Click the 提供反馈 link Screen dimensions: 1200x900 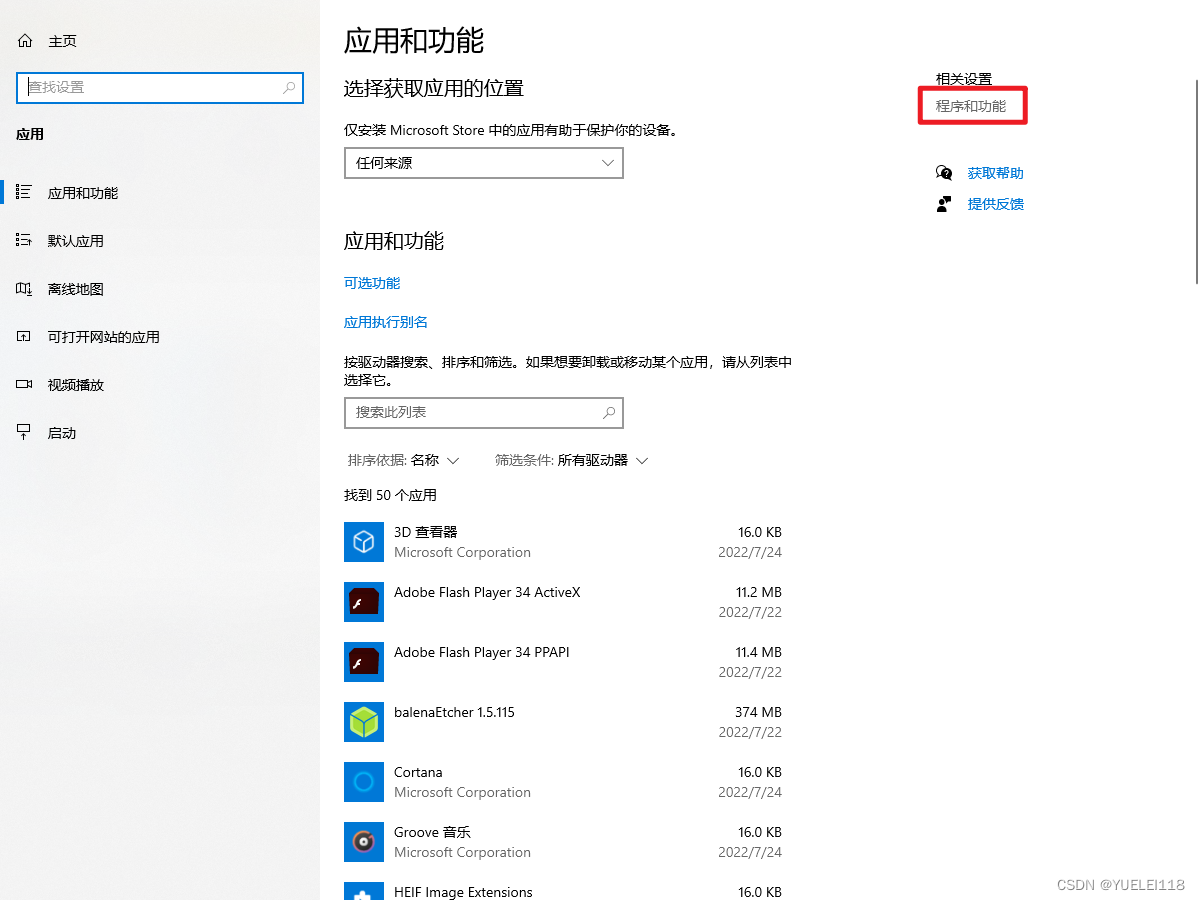coord(996,204)
